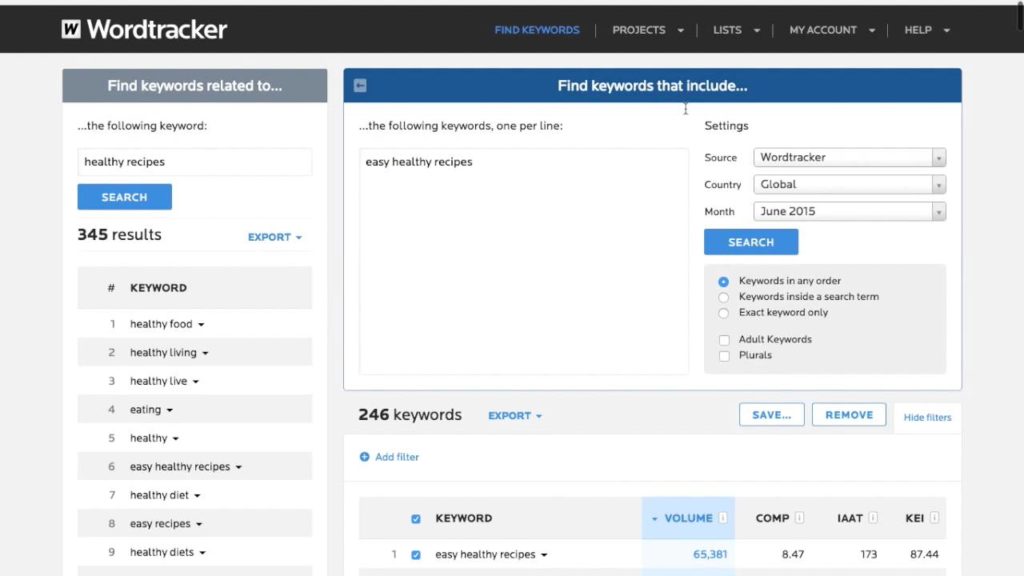Expand easy healthy recipes arrow in left list
This screenshot has height=576, width=1024.
tap(238, 467)
